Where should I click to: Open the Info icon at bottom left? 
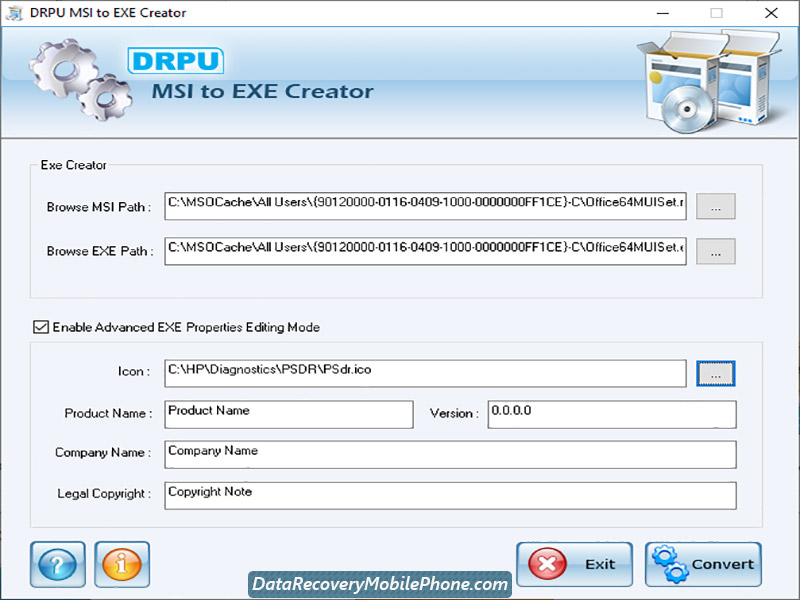[x=122, y=564]
